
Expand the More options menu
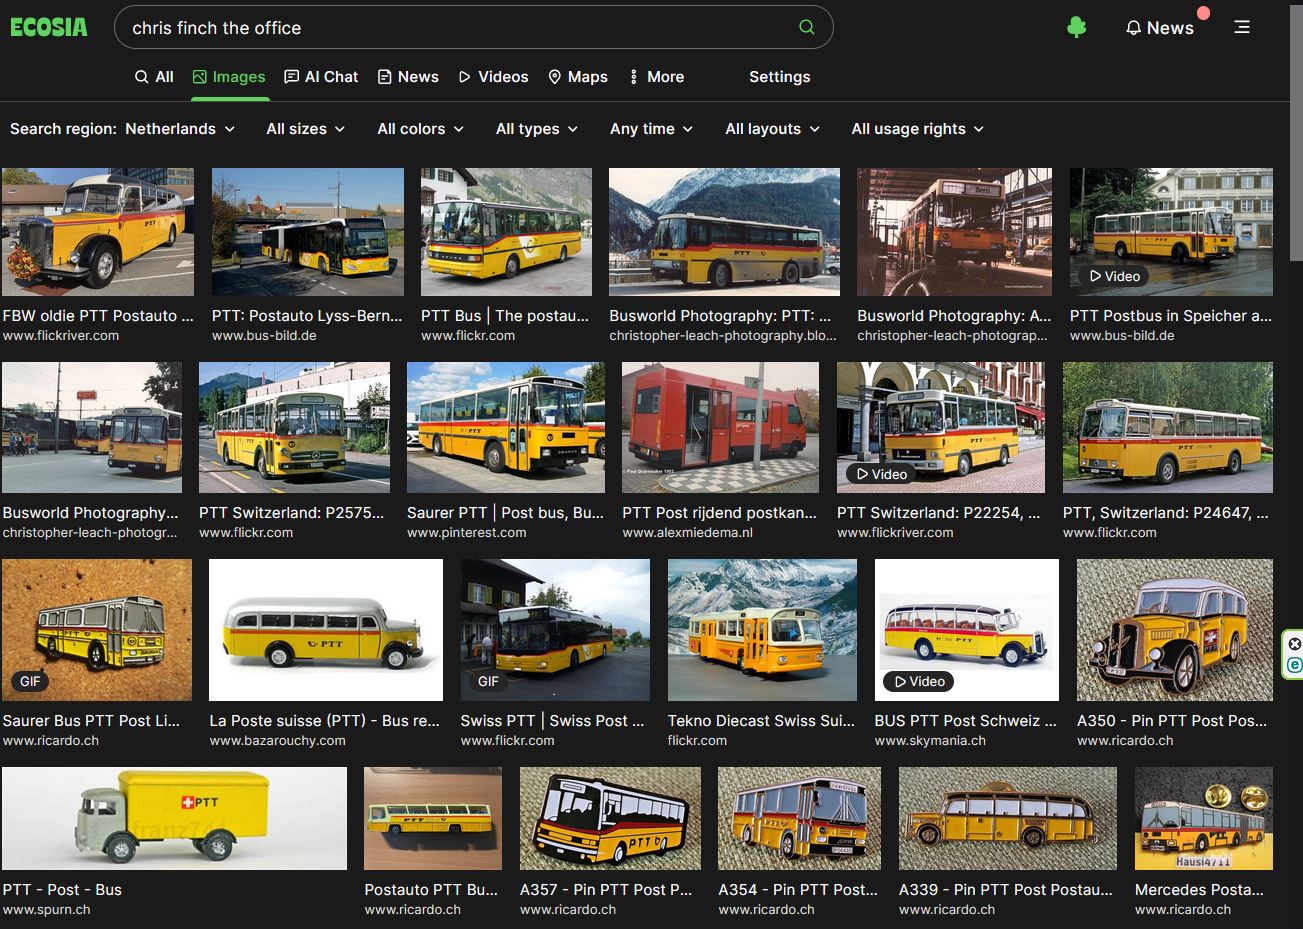[x=656, y=77]
